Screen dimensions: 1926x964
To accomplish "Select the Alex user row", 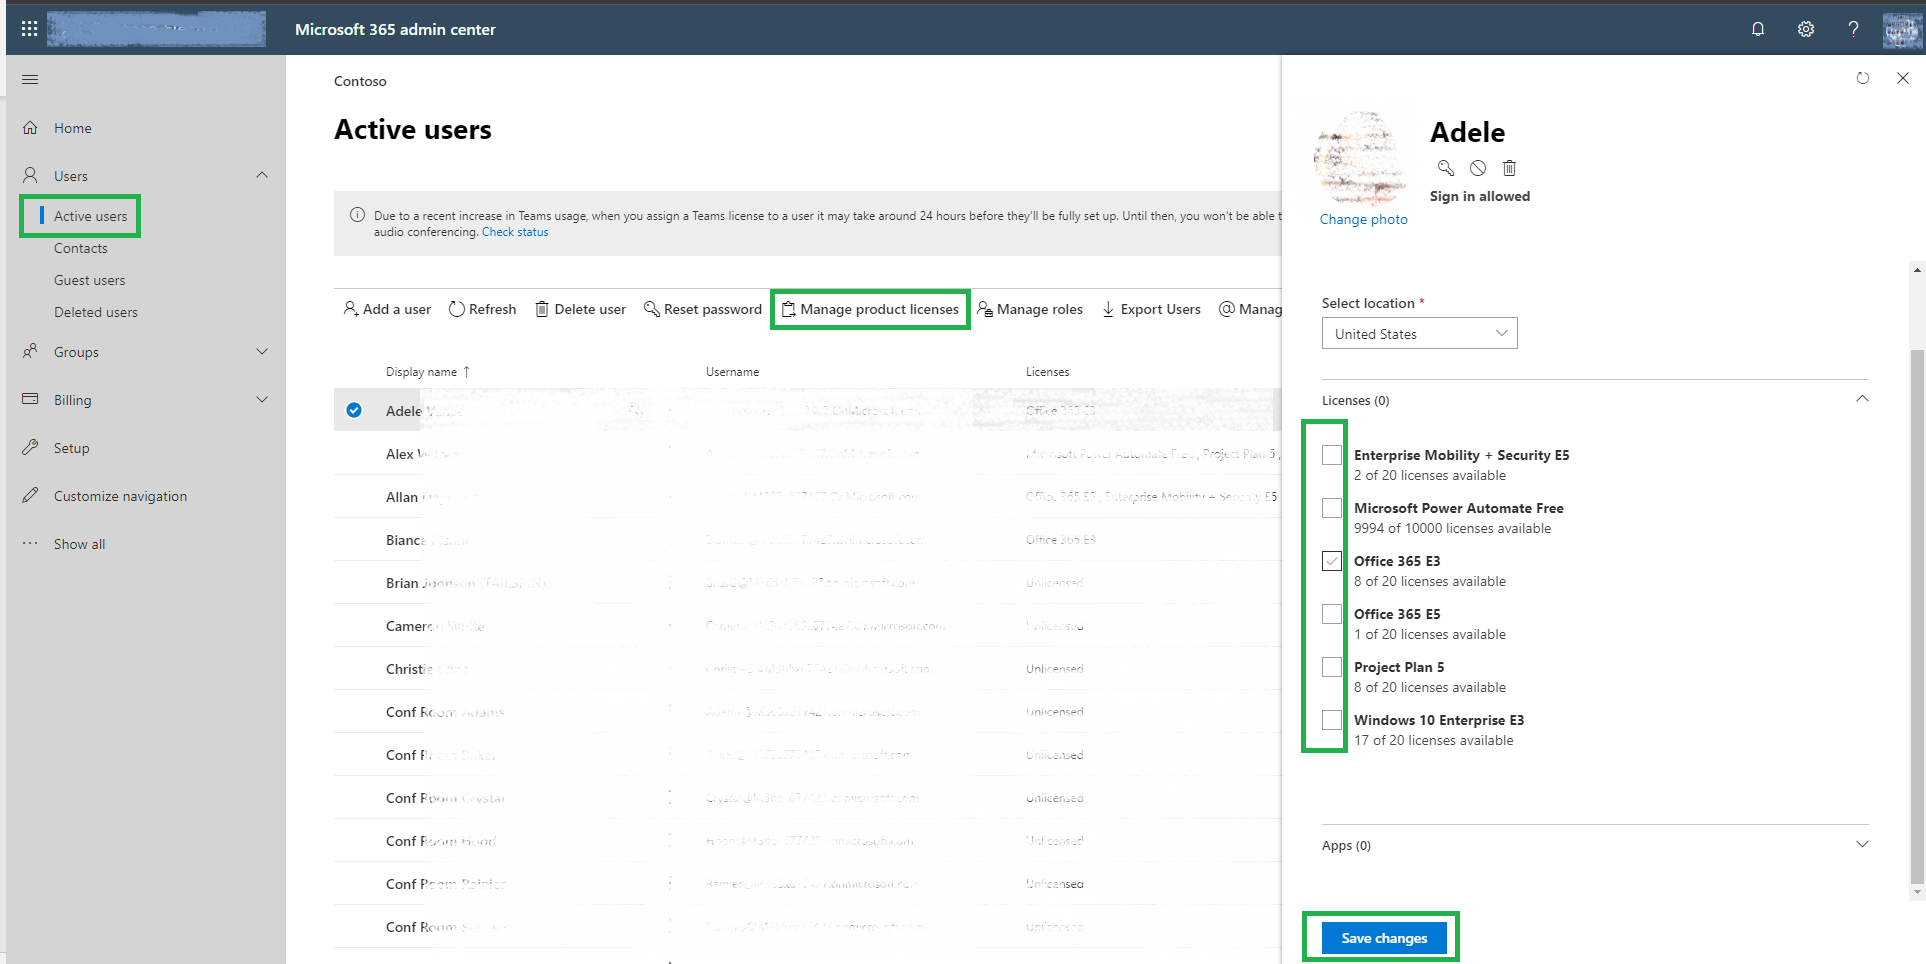I will pyautogui.click(x=807, y=454).
